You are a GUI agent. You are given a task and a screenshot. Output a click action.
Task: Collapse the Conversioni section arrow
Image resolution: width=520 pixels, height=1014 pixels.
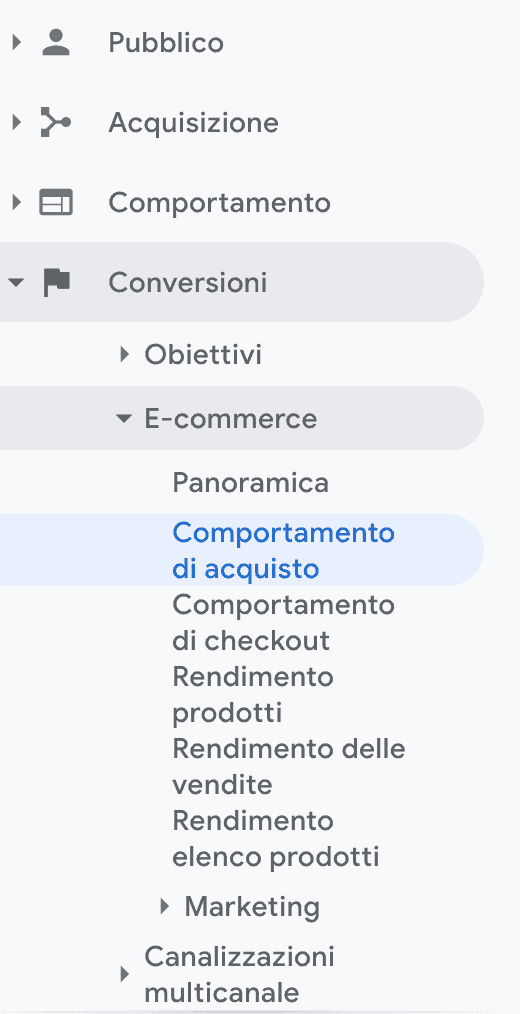pos(16,283)
